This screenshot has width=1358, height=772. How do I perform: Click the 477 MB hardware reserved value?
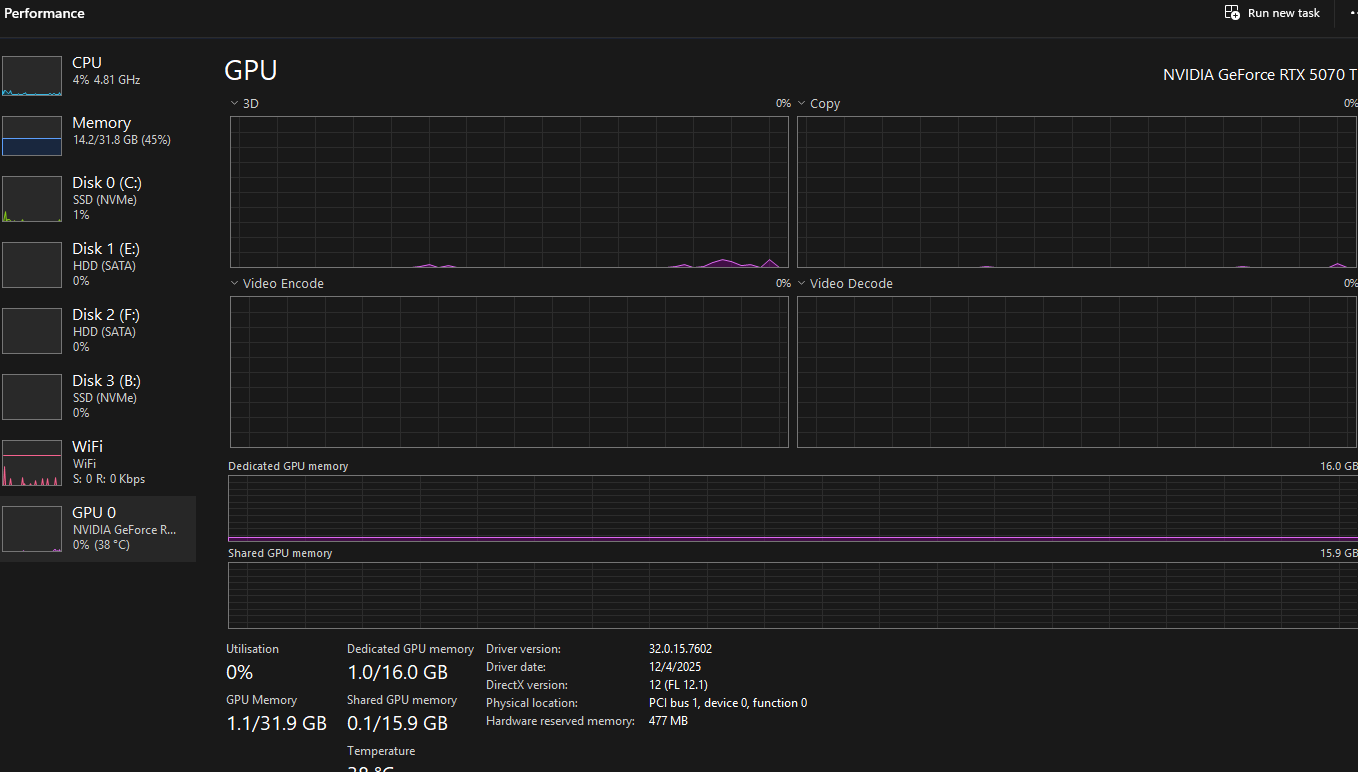pyautogui.click(x=668, y=721)
